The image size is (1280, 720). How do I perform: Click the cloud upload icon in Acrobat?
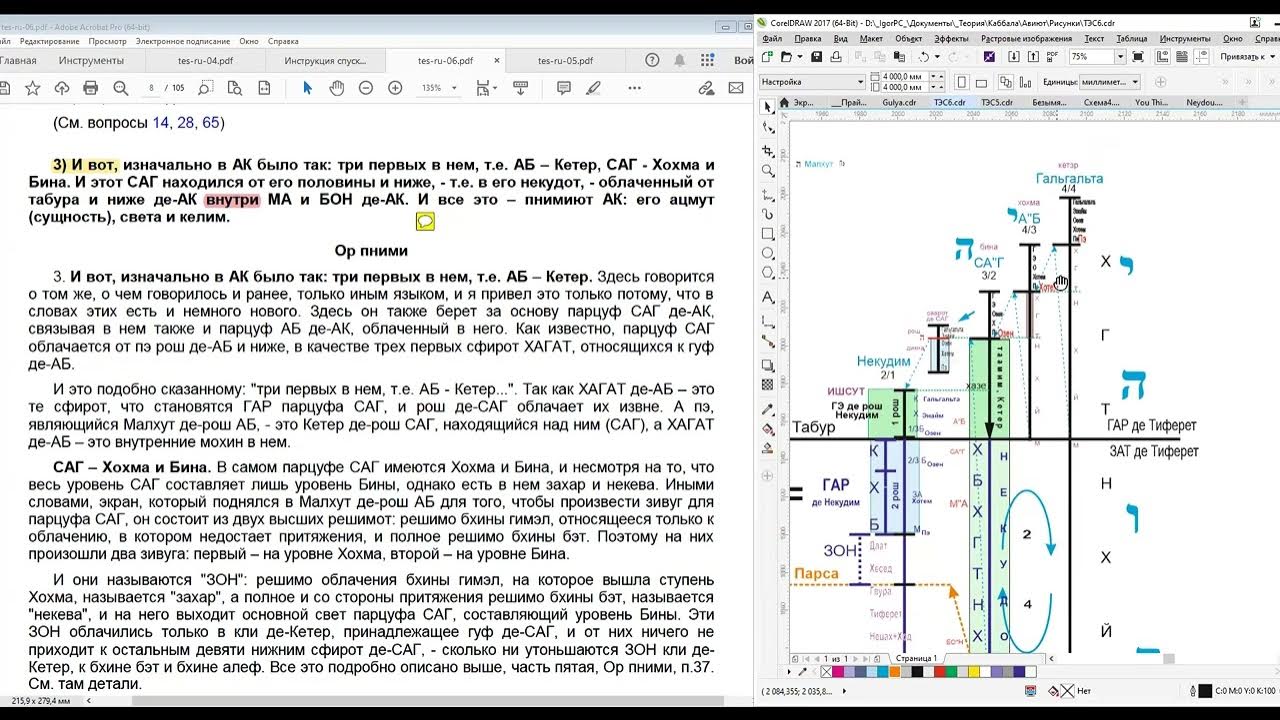point(62,88)
